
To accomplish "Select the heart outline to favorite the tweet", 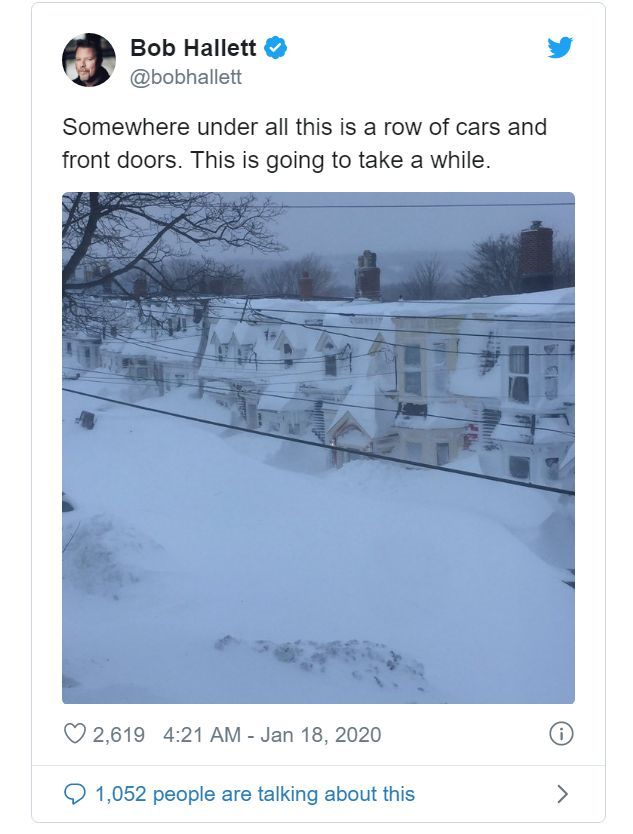I will (x=73, y=732).
